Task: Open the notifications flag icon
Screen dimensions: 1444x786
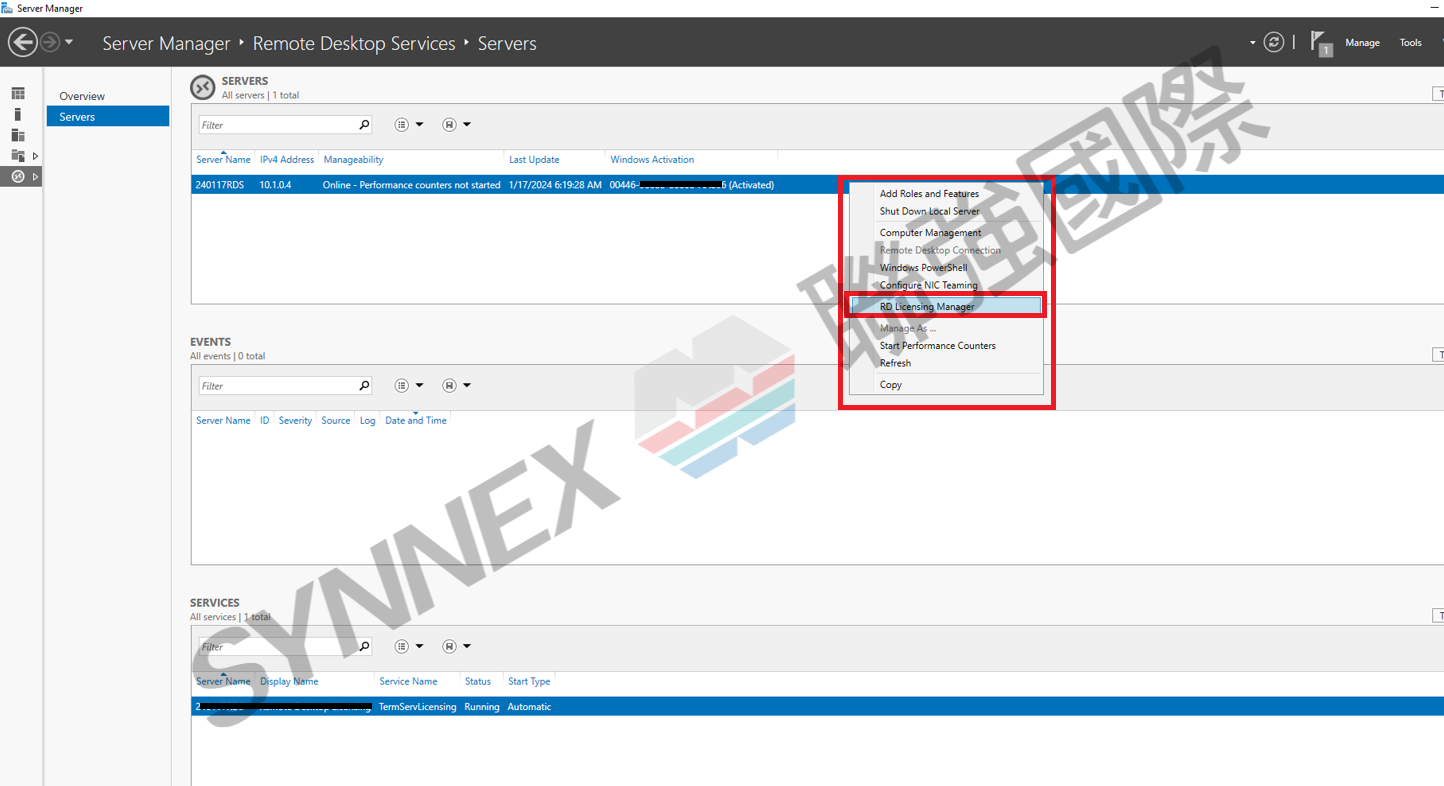Action: [x=1321, y=43]
